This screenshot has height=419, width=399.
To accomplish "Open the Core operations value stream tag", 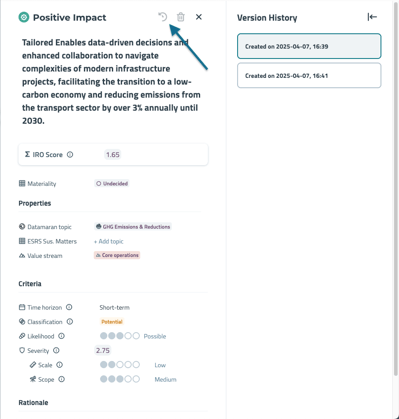I will 117,255.
